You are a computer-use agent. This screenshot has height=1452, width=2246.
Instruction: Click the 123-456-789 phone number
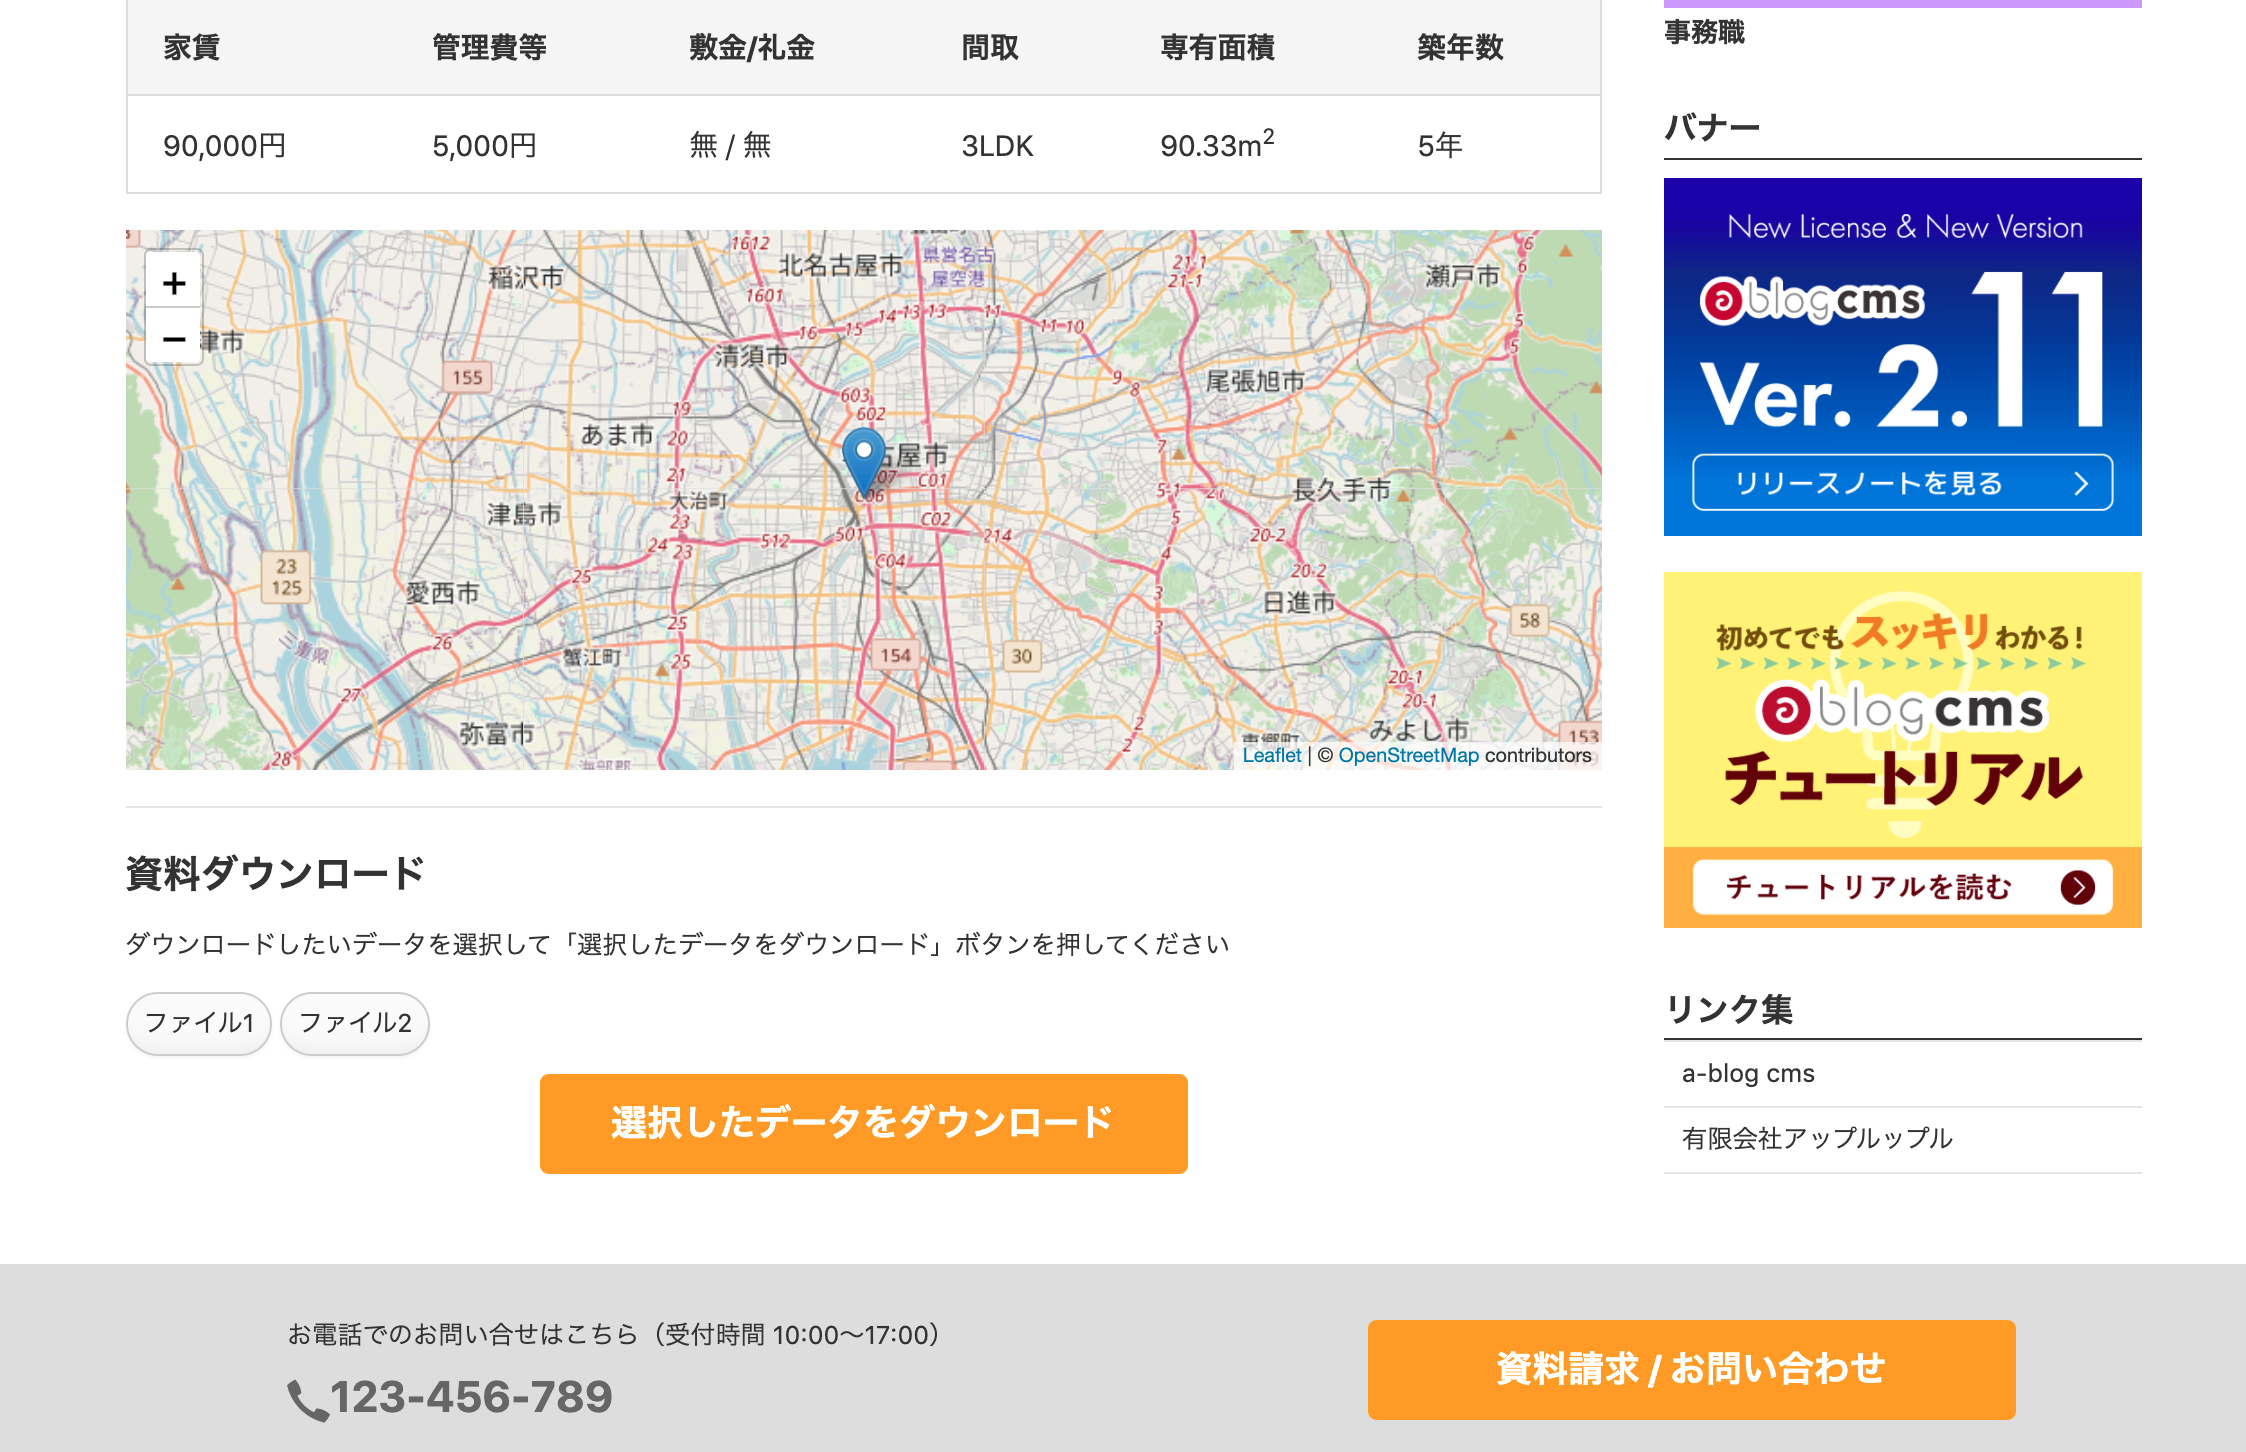[471, 1397]
